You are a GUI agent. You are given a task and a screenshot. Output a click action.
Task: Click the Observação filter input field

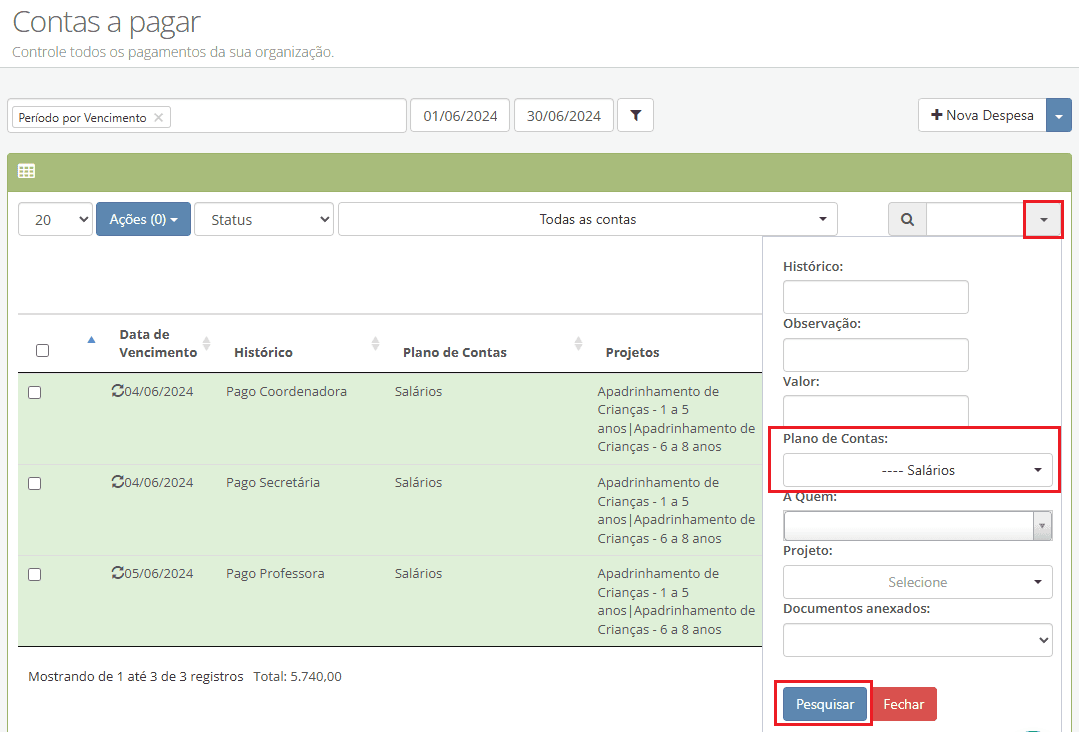point(875,355)
